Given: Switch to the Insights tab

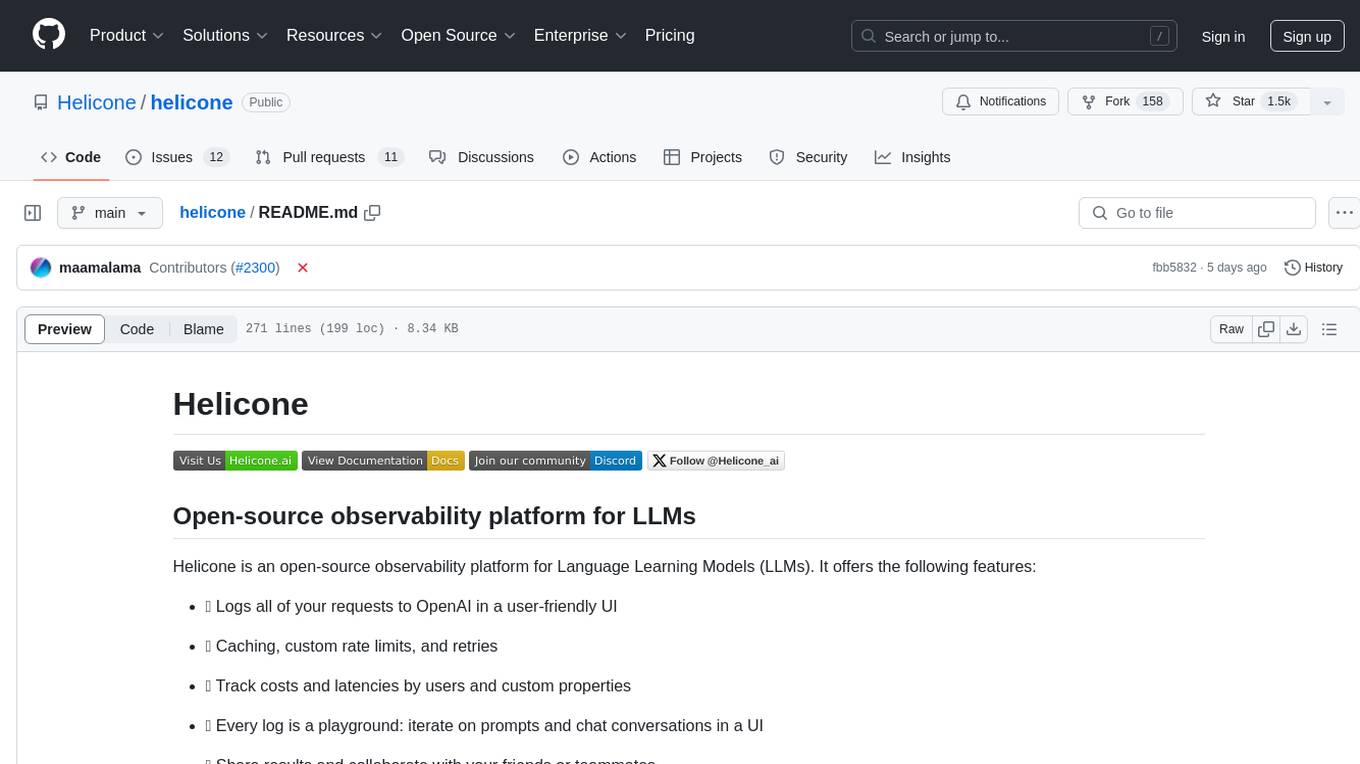Looking at the screenshot, I should (912, 157).
